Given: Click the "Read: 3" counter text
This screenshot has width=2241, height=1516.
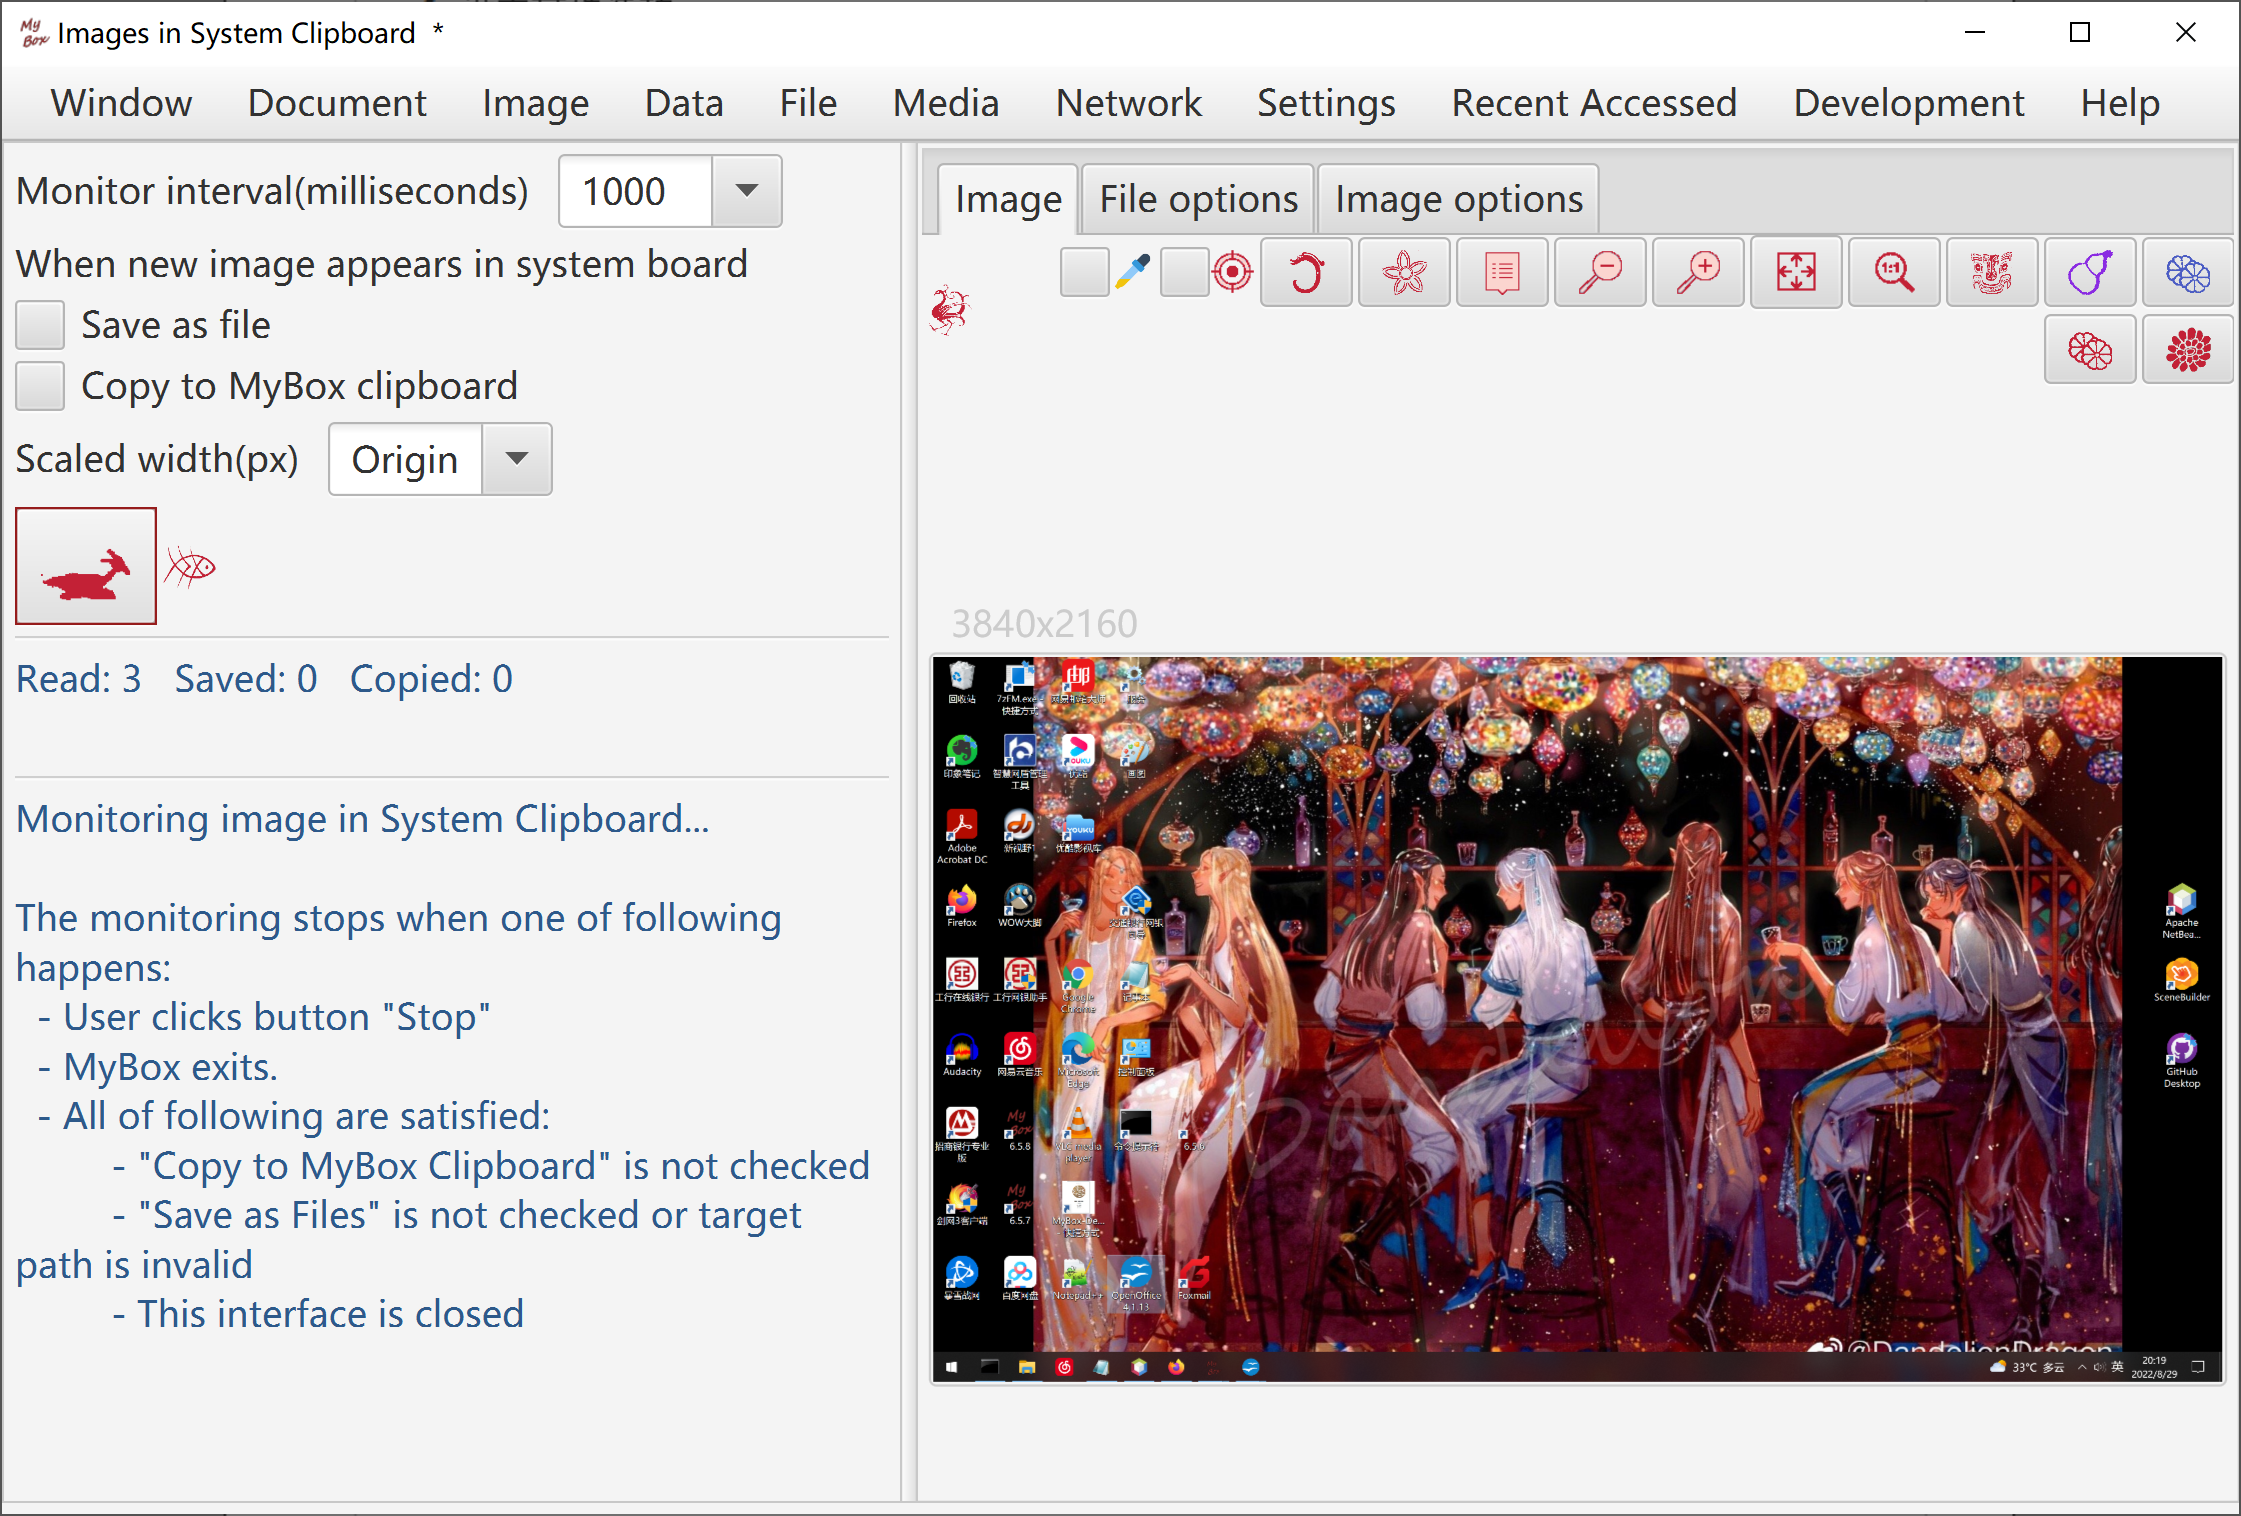Looking at the screenshot, I should click(x=79, y=679).
